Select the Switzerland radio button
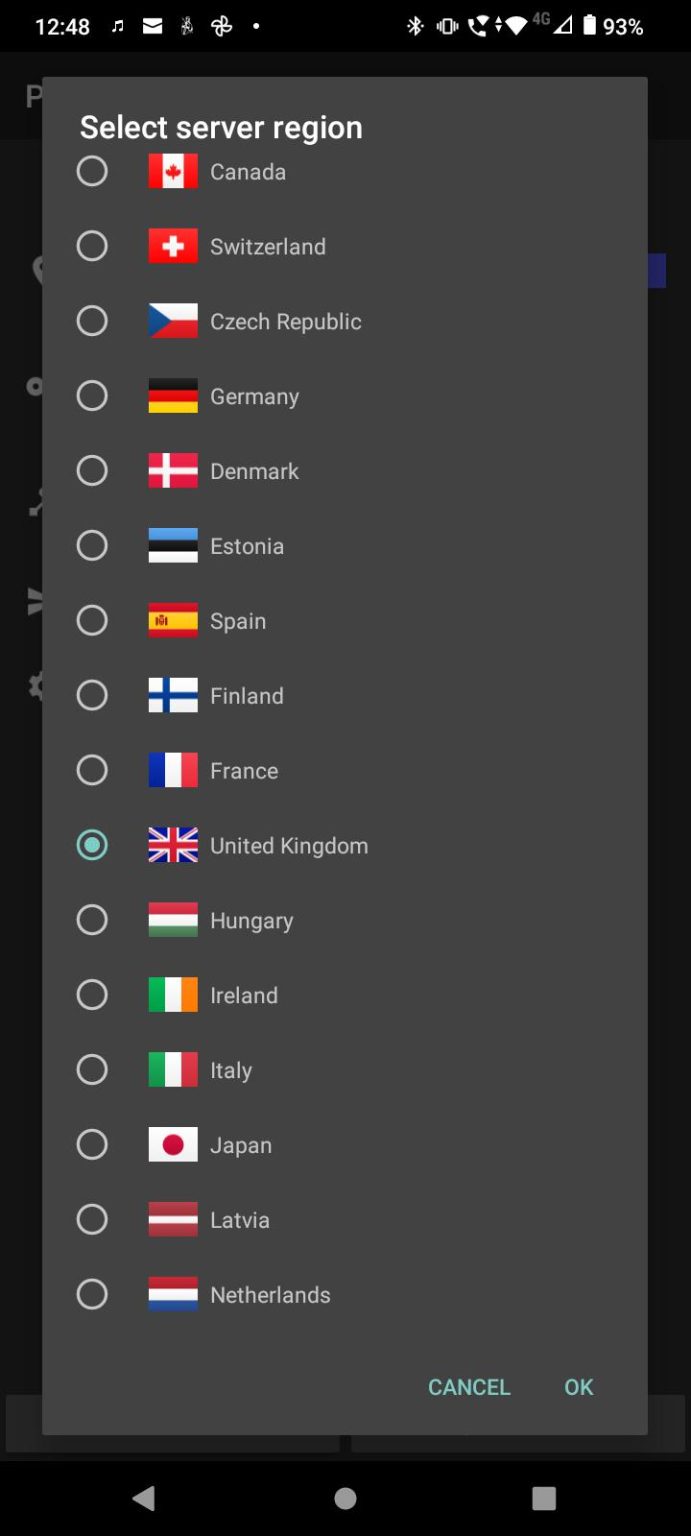The width and height of the screenshot is (691, 1536). [x=92, y=246]
